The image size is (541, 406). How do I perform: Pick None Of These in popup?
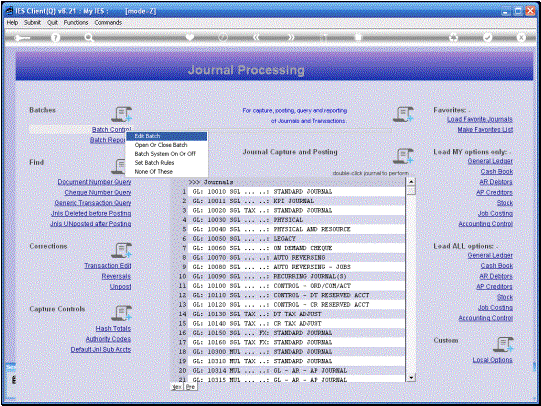[167, 172]
